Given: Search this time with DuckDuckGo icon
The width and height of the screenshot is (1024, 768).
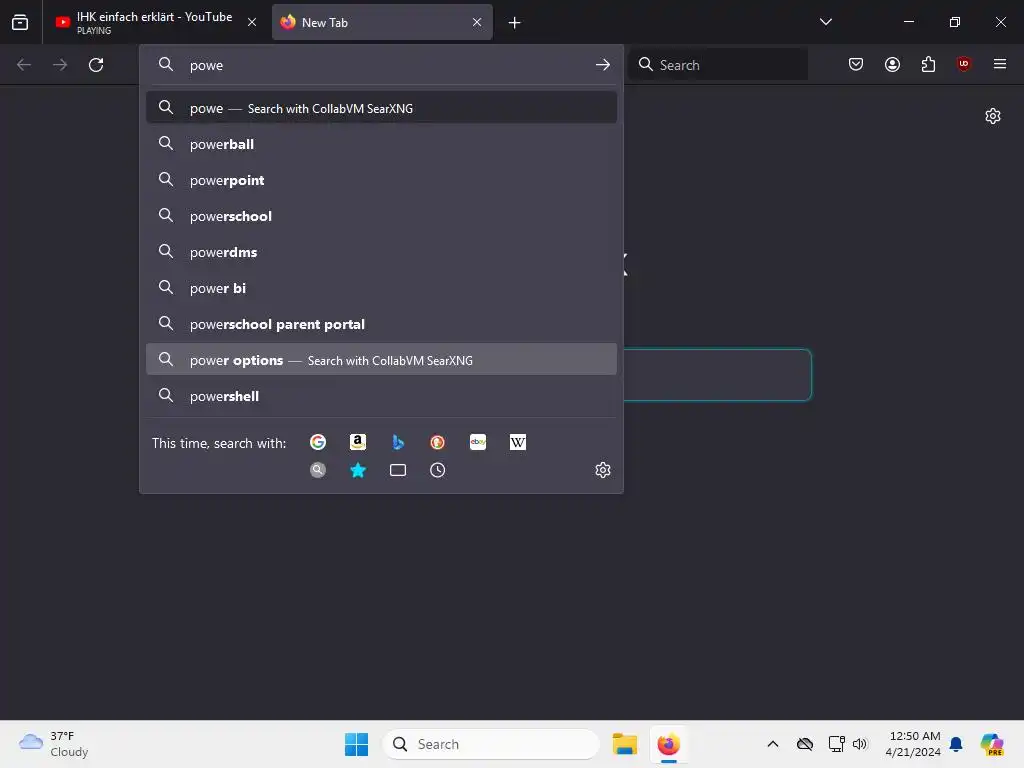Looking at the screenshot, I should (438, 442).
